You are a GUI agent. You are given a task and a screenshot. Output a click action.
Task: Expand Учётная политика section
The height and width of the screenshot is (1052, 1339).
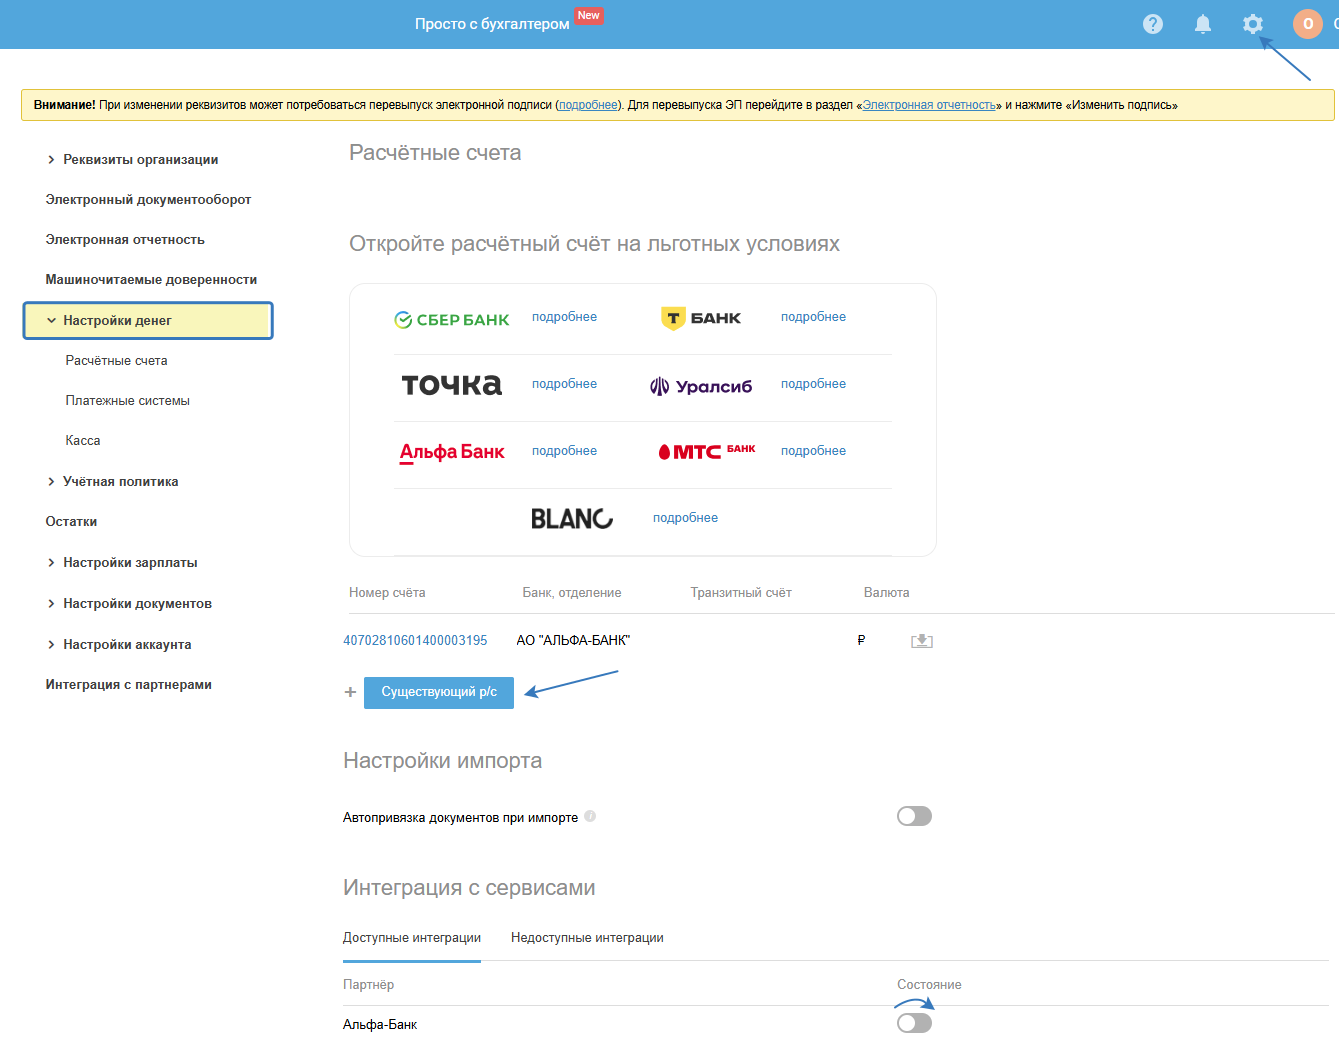pos(112,482)
